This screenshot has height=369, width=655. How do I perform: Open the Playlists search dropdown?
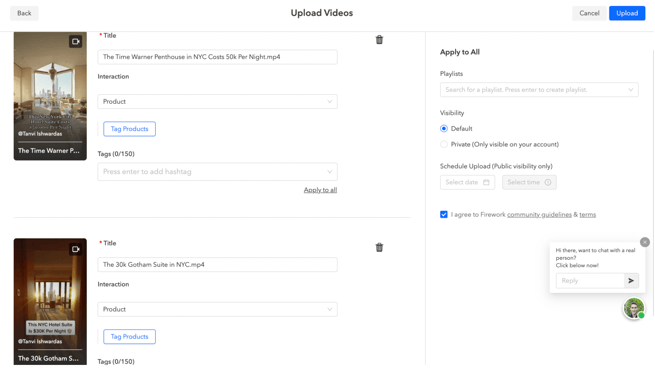[539, 89]
